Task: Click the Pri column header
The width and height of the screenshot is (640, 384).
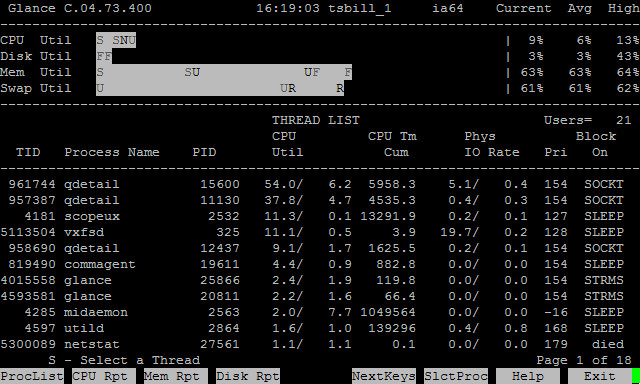Action: [x=556, y=152]
